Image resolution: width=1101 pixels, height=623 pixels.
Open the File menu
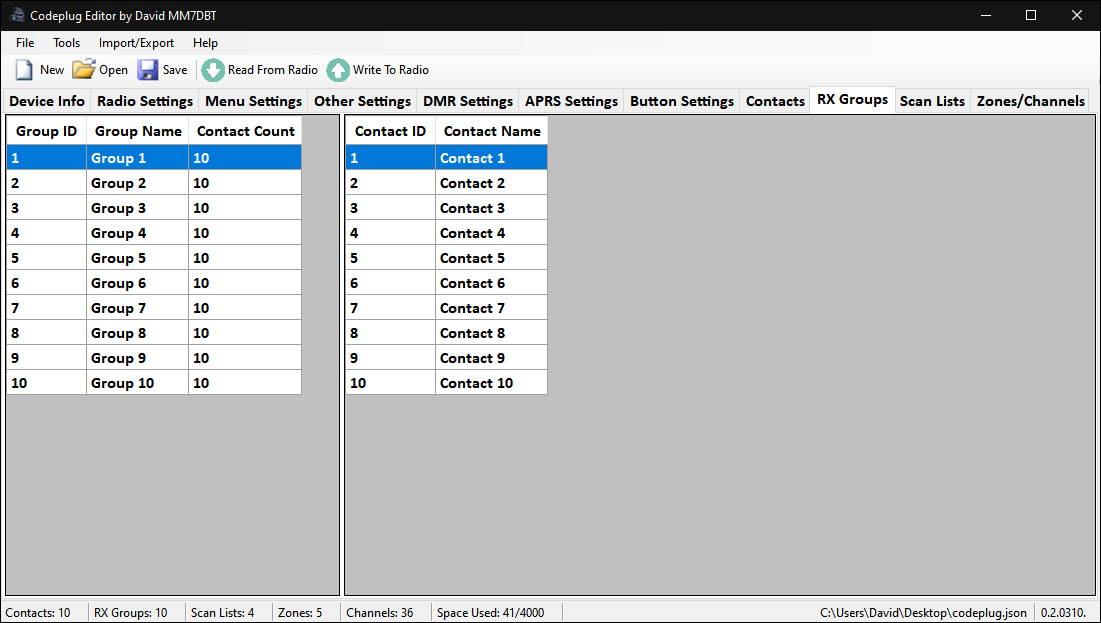click(x=25, y=43)
